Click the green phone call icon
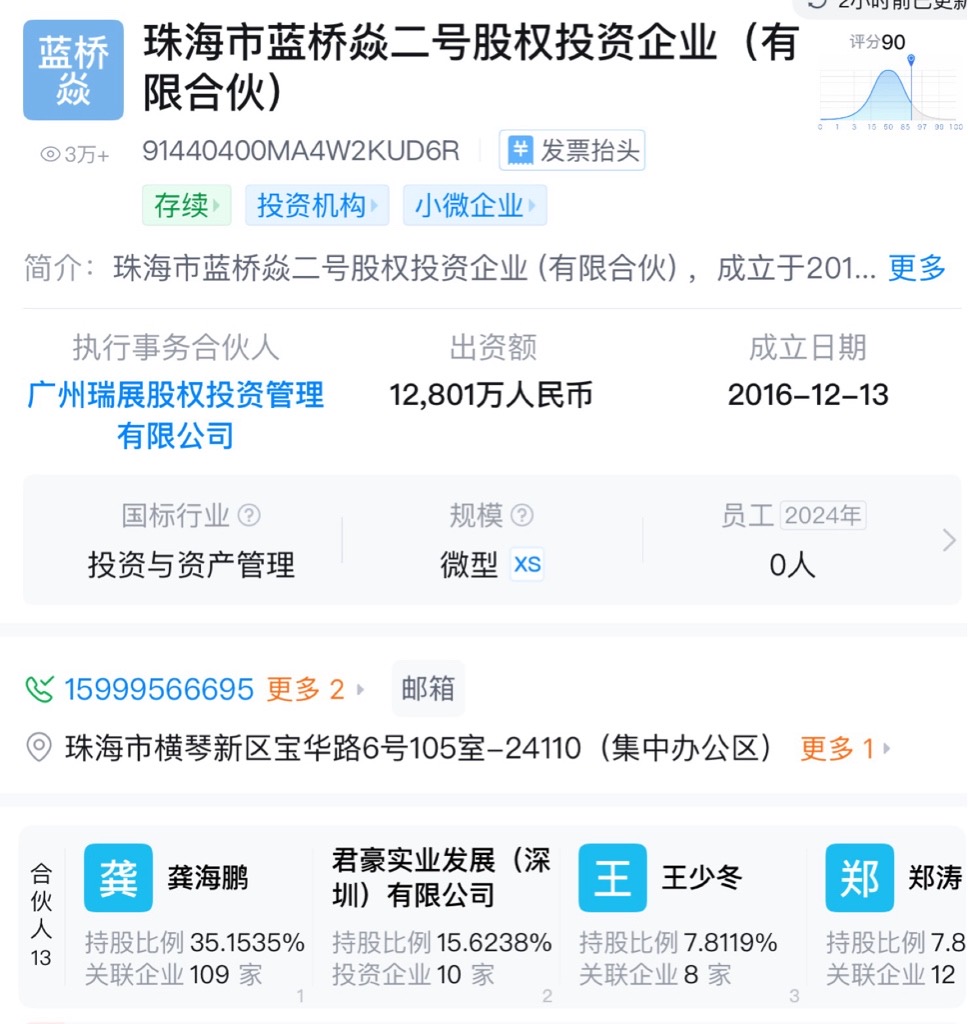The image size is (968, 1024). [x=39, y=689]
